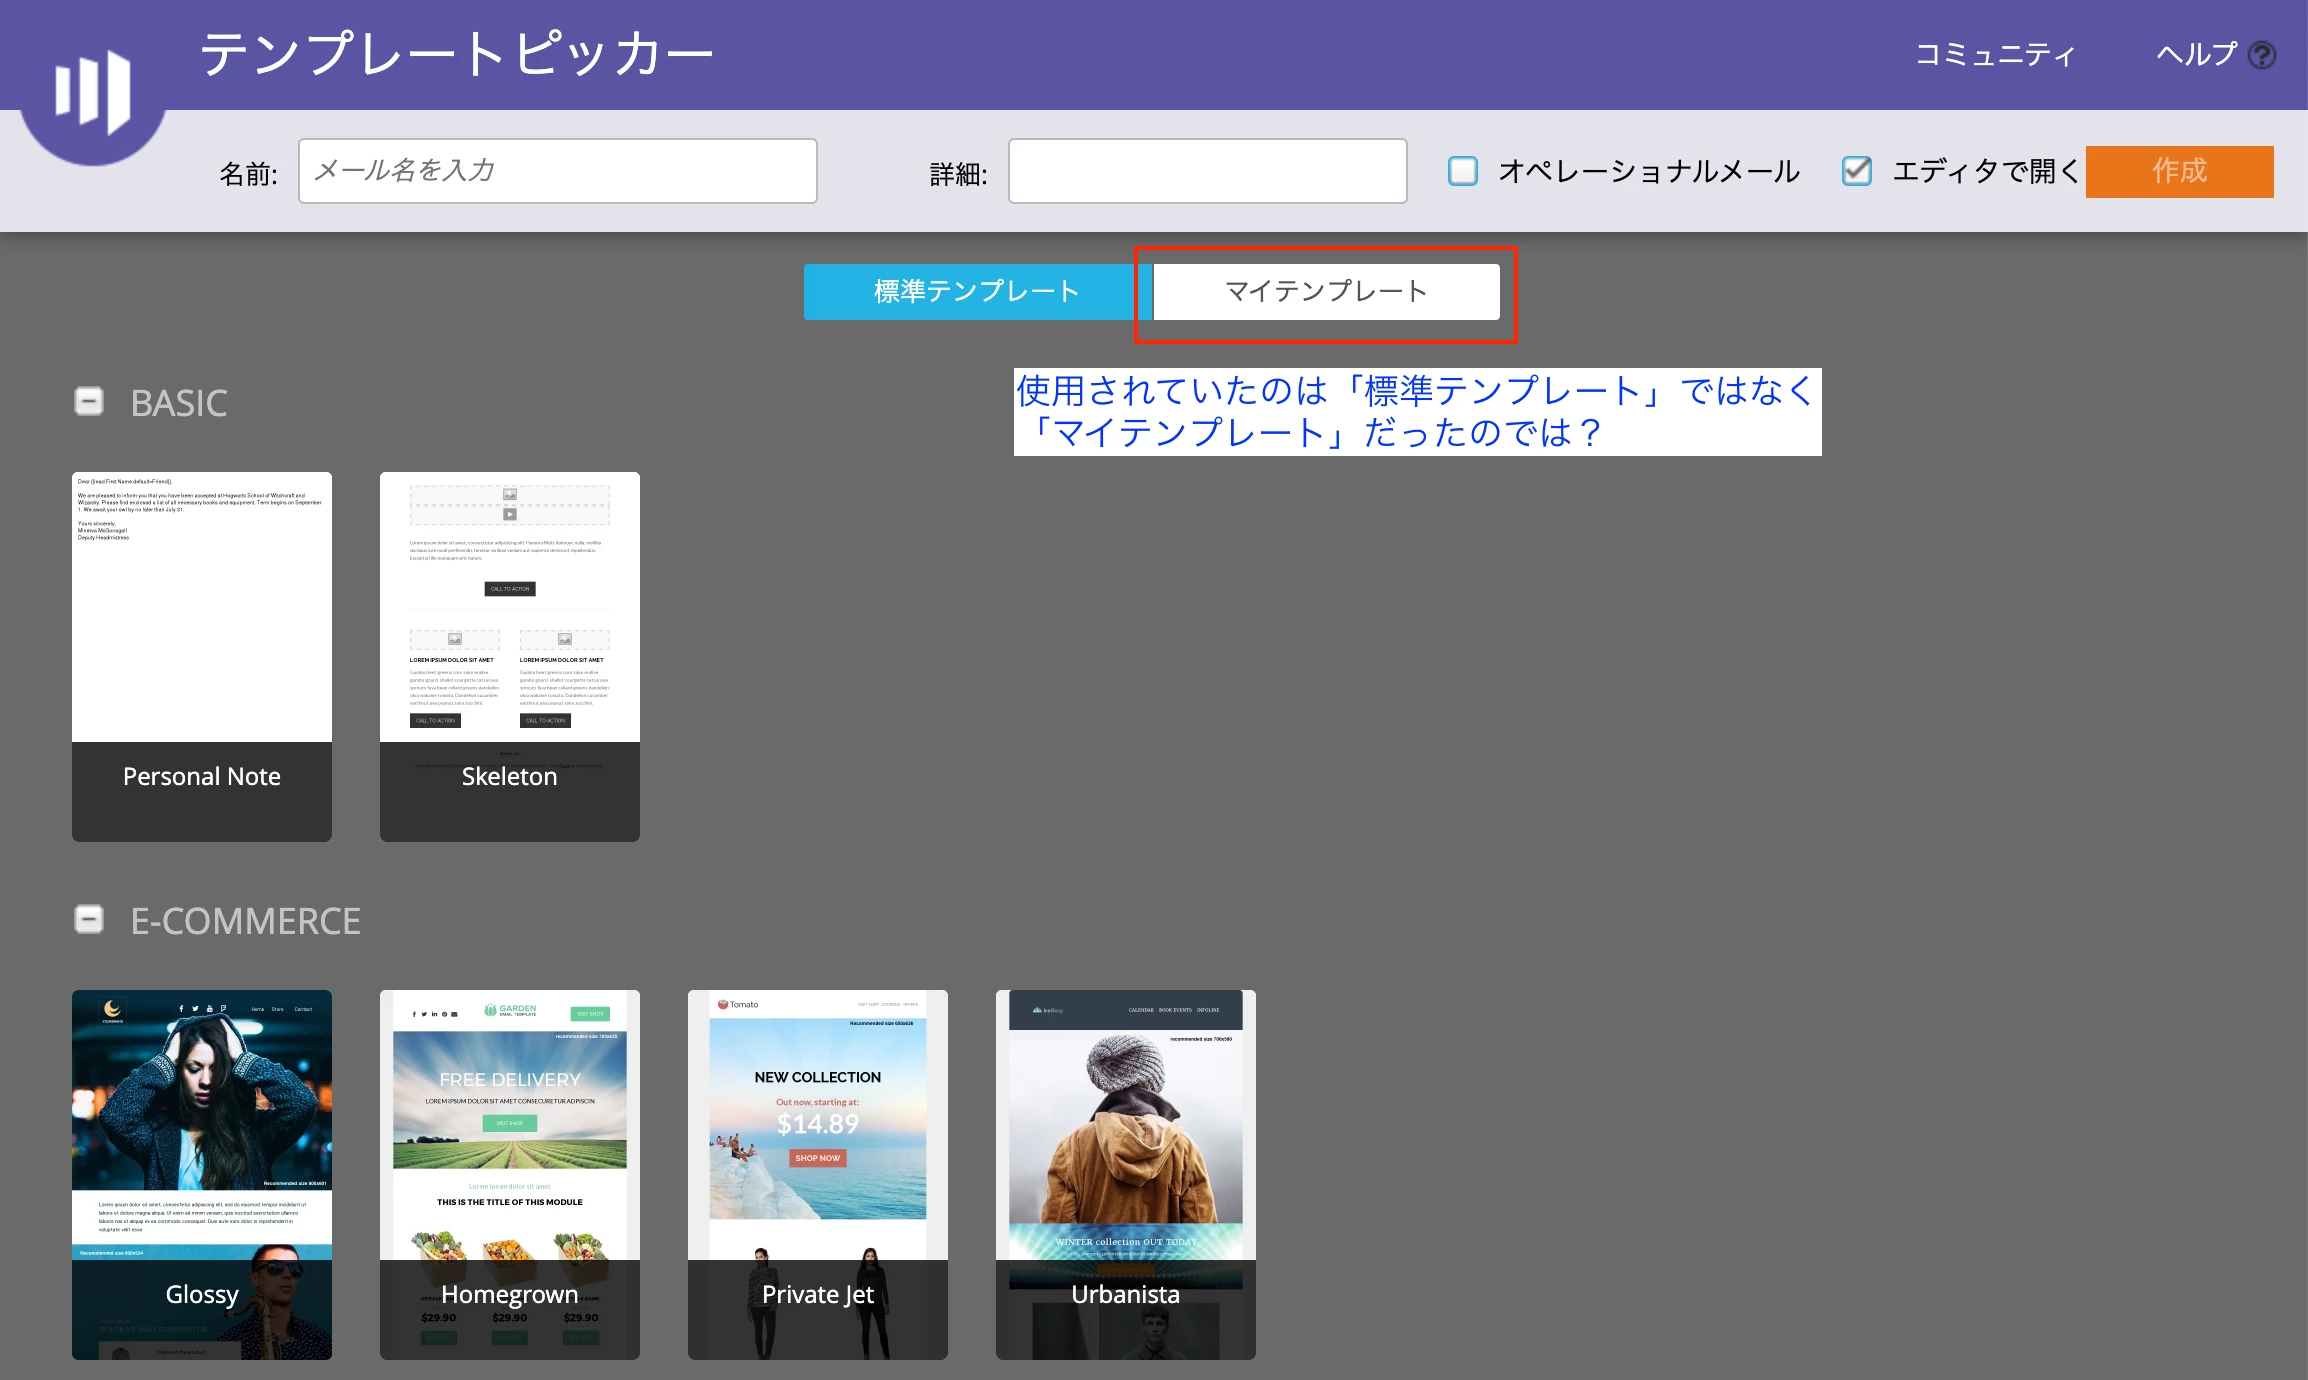
Task: Click the help question mark icon
Action: click(2261, 55)
